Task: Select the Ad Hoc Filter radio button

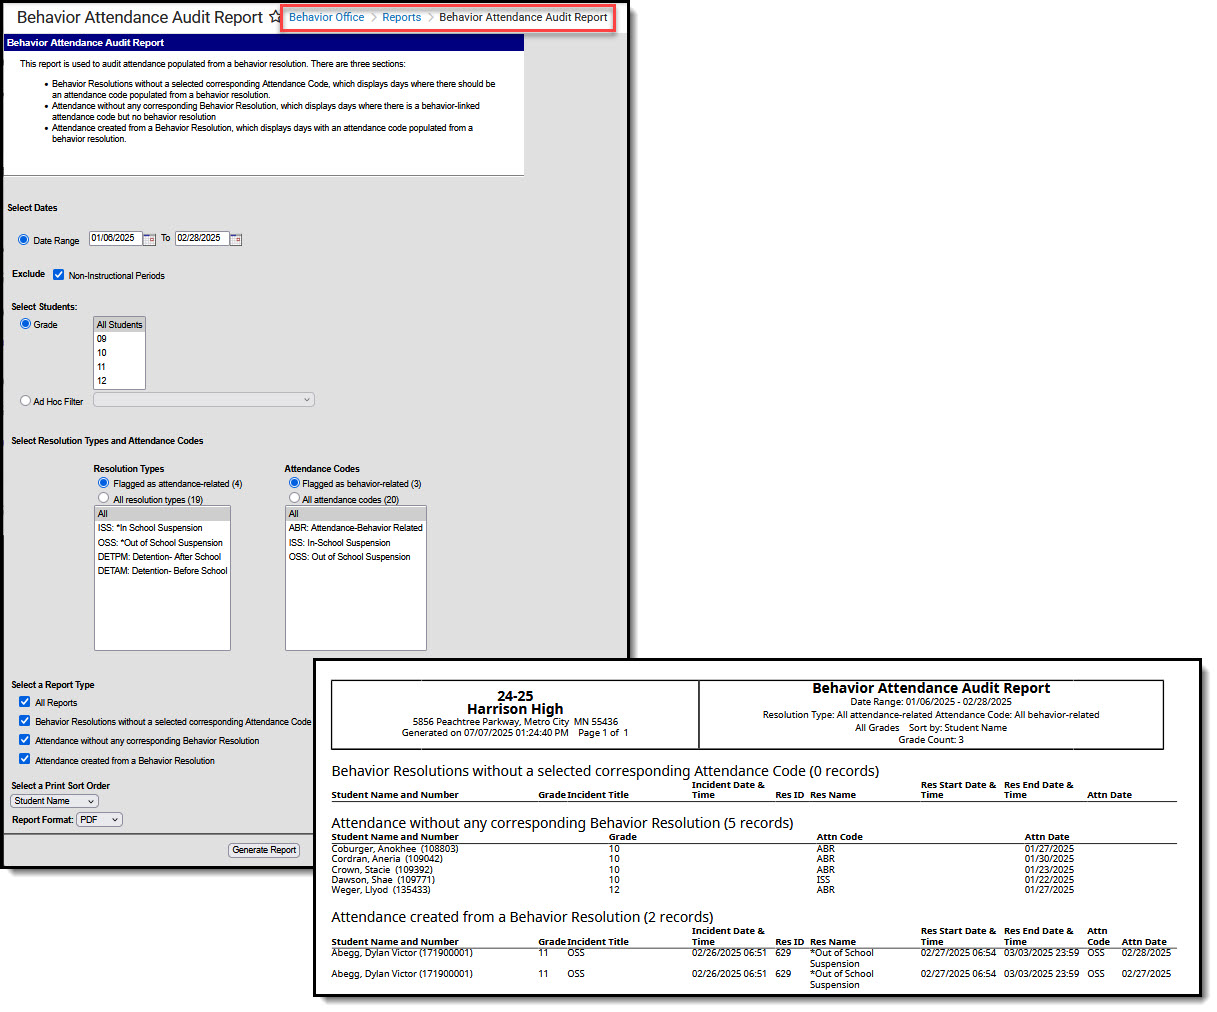Action: pos(26,401)
